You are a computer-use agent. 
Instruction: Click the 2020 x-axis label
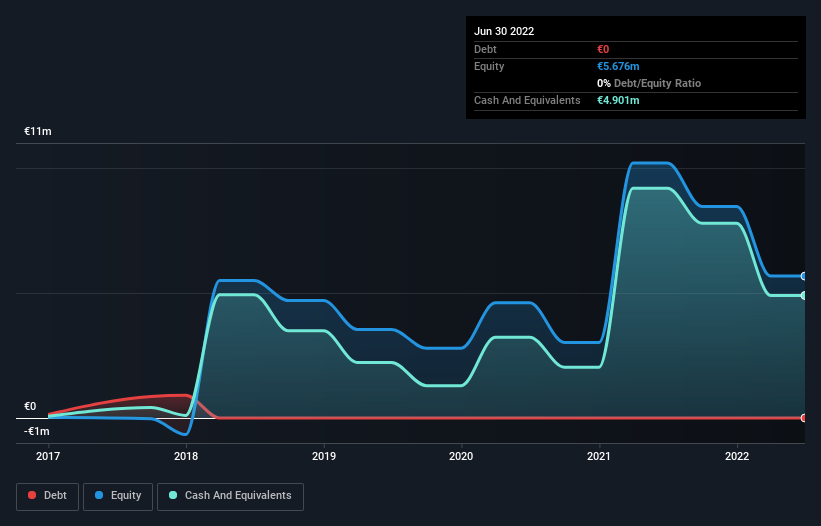[x=461, y=456]
